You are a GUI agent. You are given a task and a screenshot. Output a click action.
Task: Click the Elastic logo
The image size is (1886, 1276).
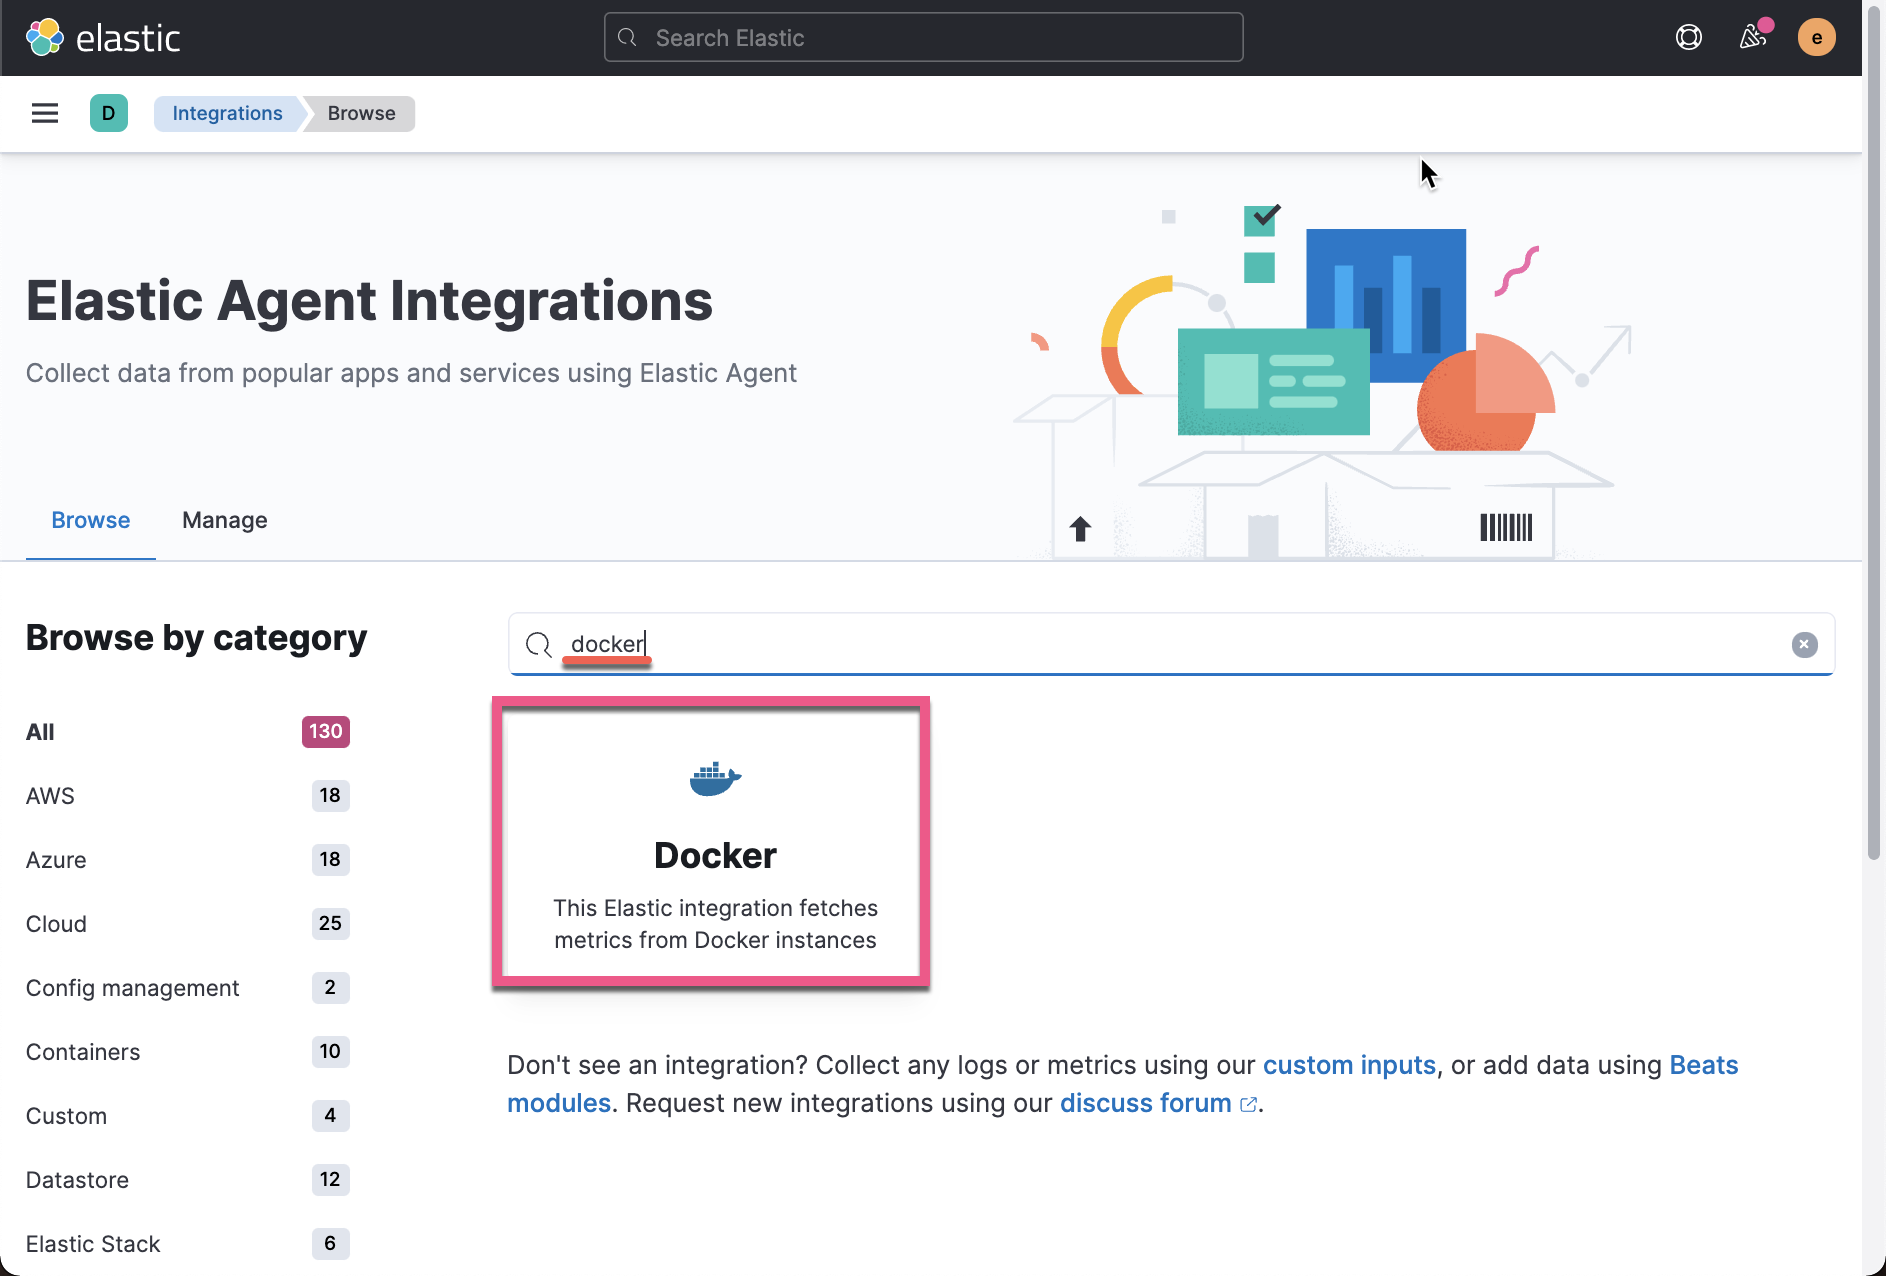[x=102, y=37]
